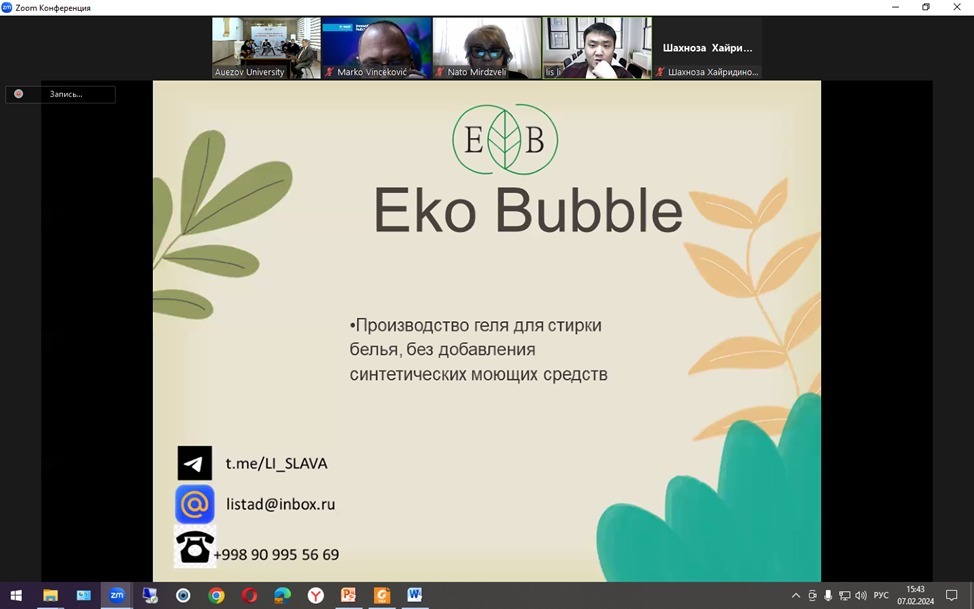The height and width of the screenshot is (609, 974).
Task: Open the Windows Start menu
Action: click(x=16, y=595)
